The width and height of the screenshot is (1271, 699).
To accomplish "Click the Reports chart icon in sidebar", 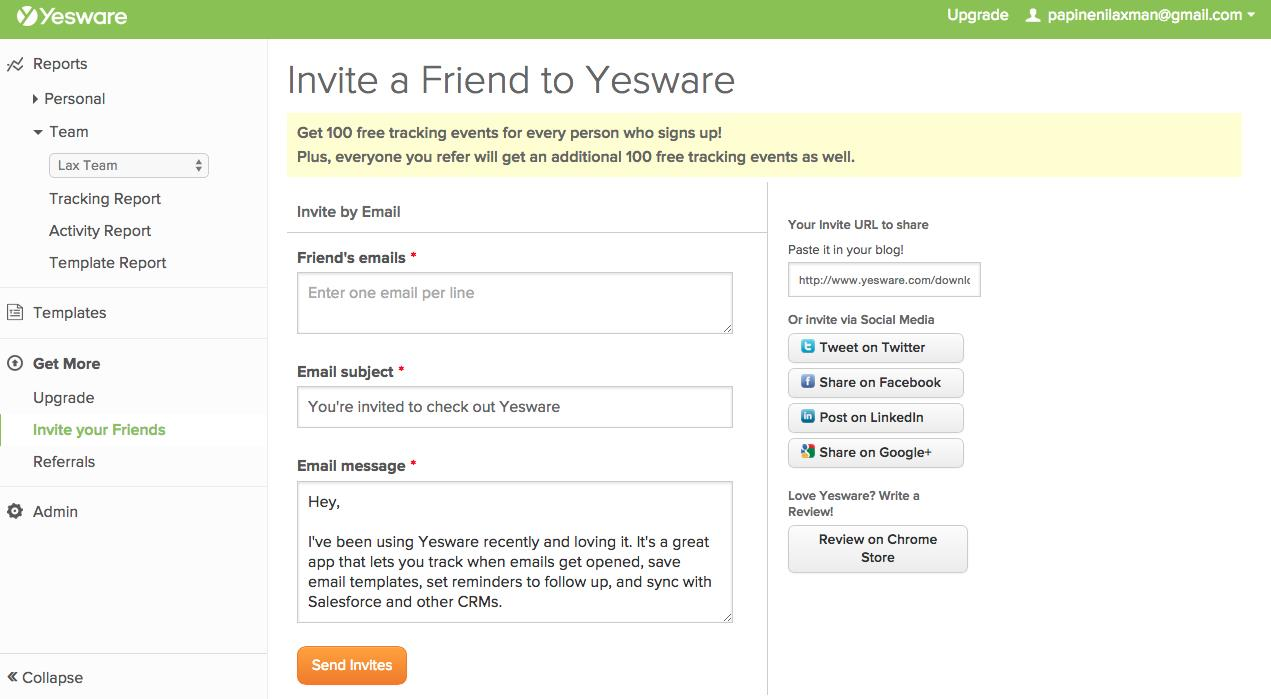I will pos(15,65).
